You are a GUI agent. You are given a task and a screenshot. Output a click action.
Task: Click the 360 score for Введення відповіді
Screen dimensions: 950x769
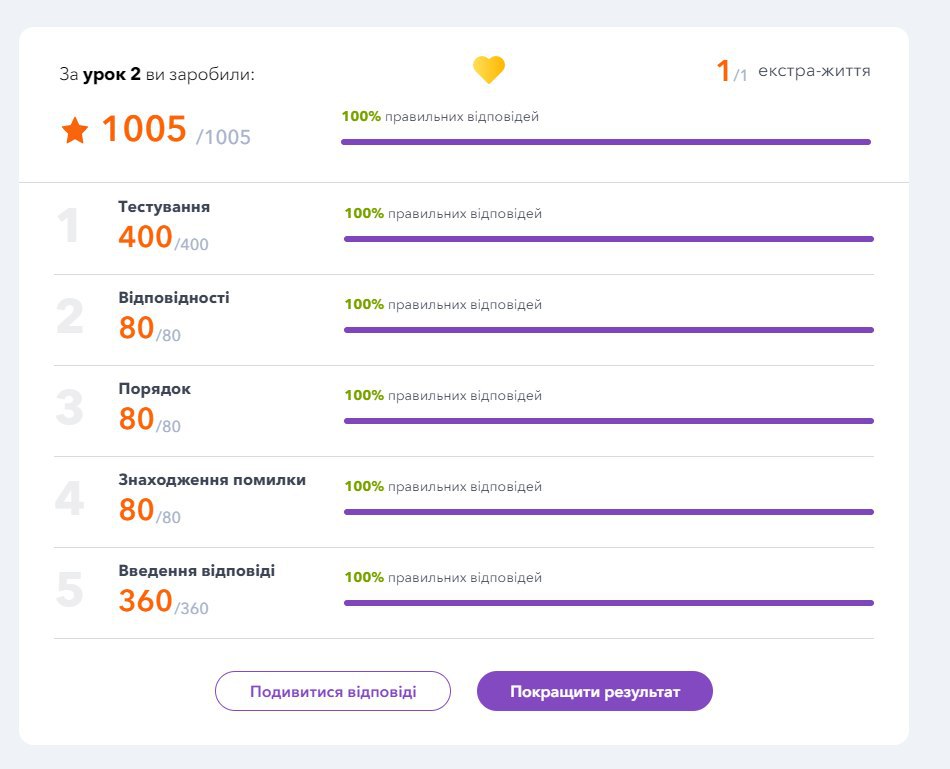145,600
